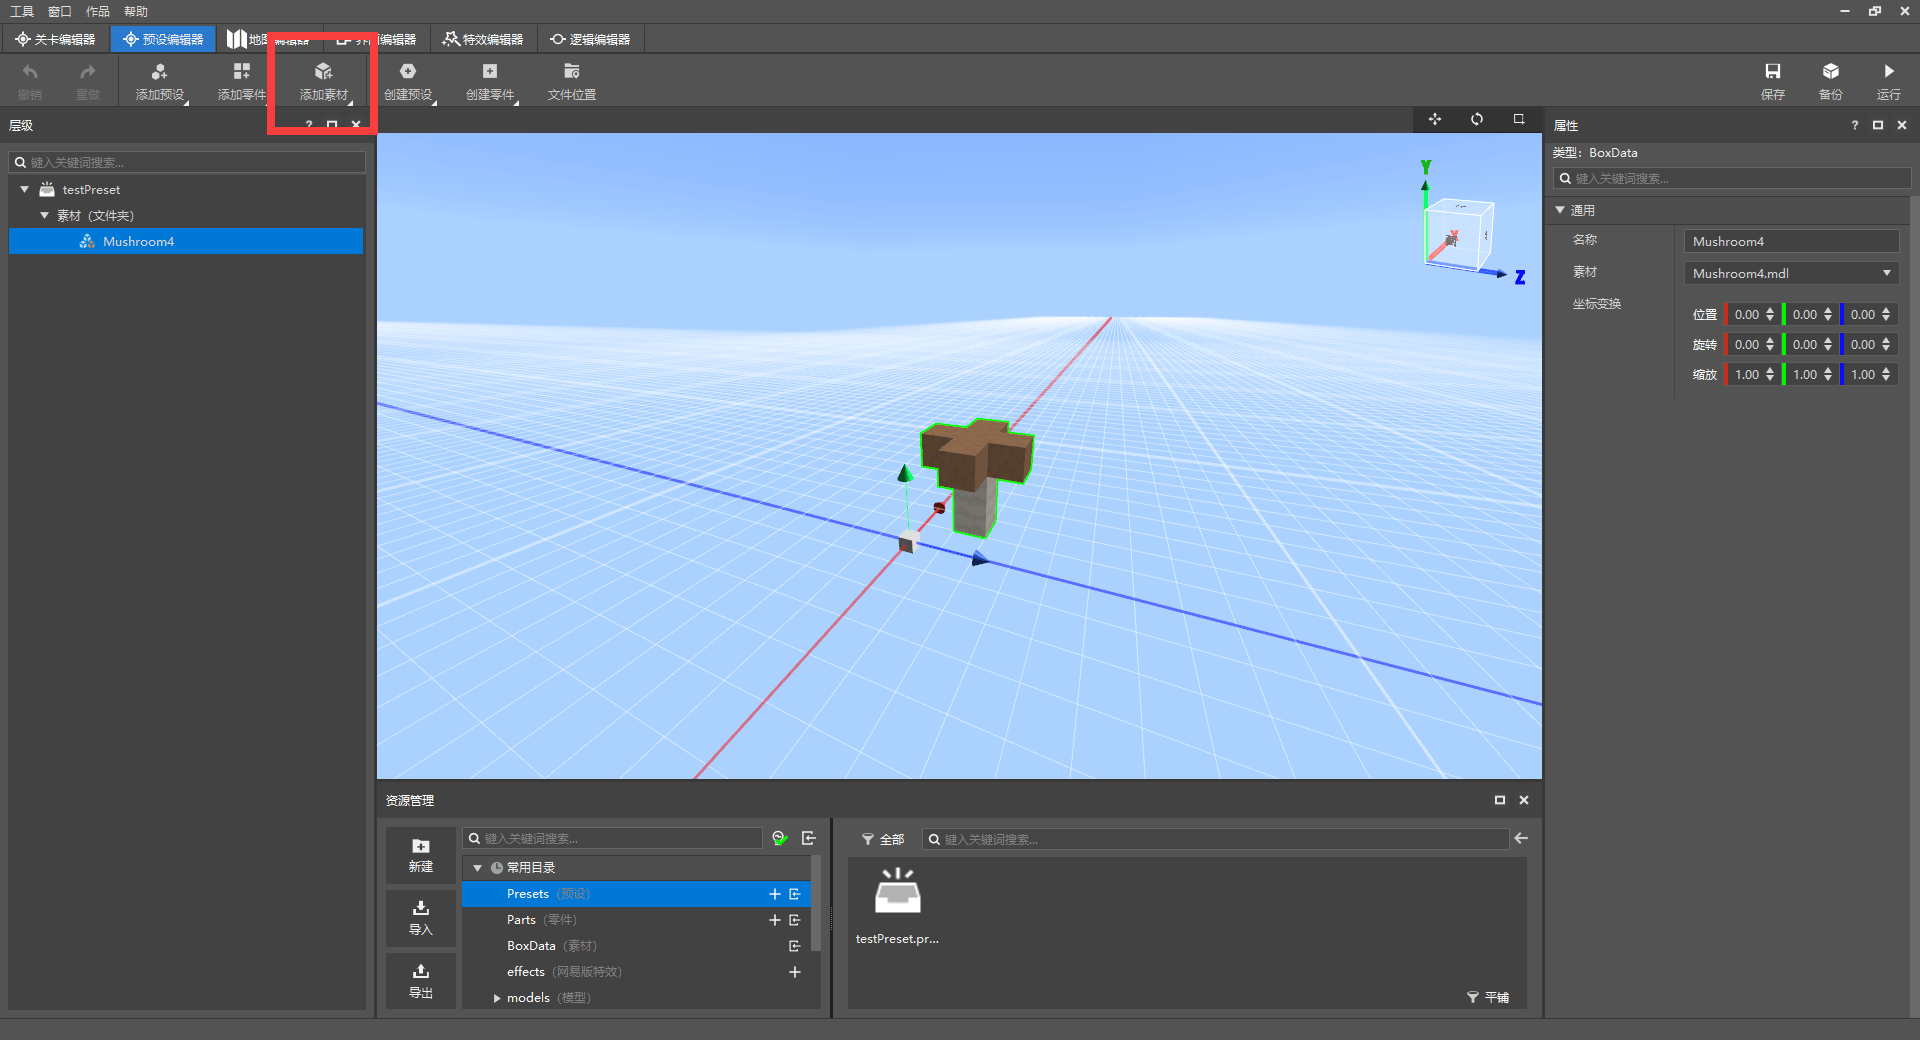Switch to 逻辑编辑器 tab
The width and height of the screenshot is (1920, 1040).
[x=591, y=39]
